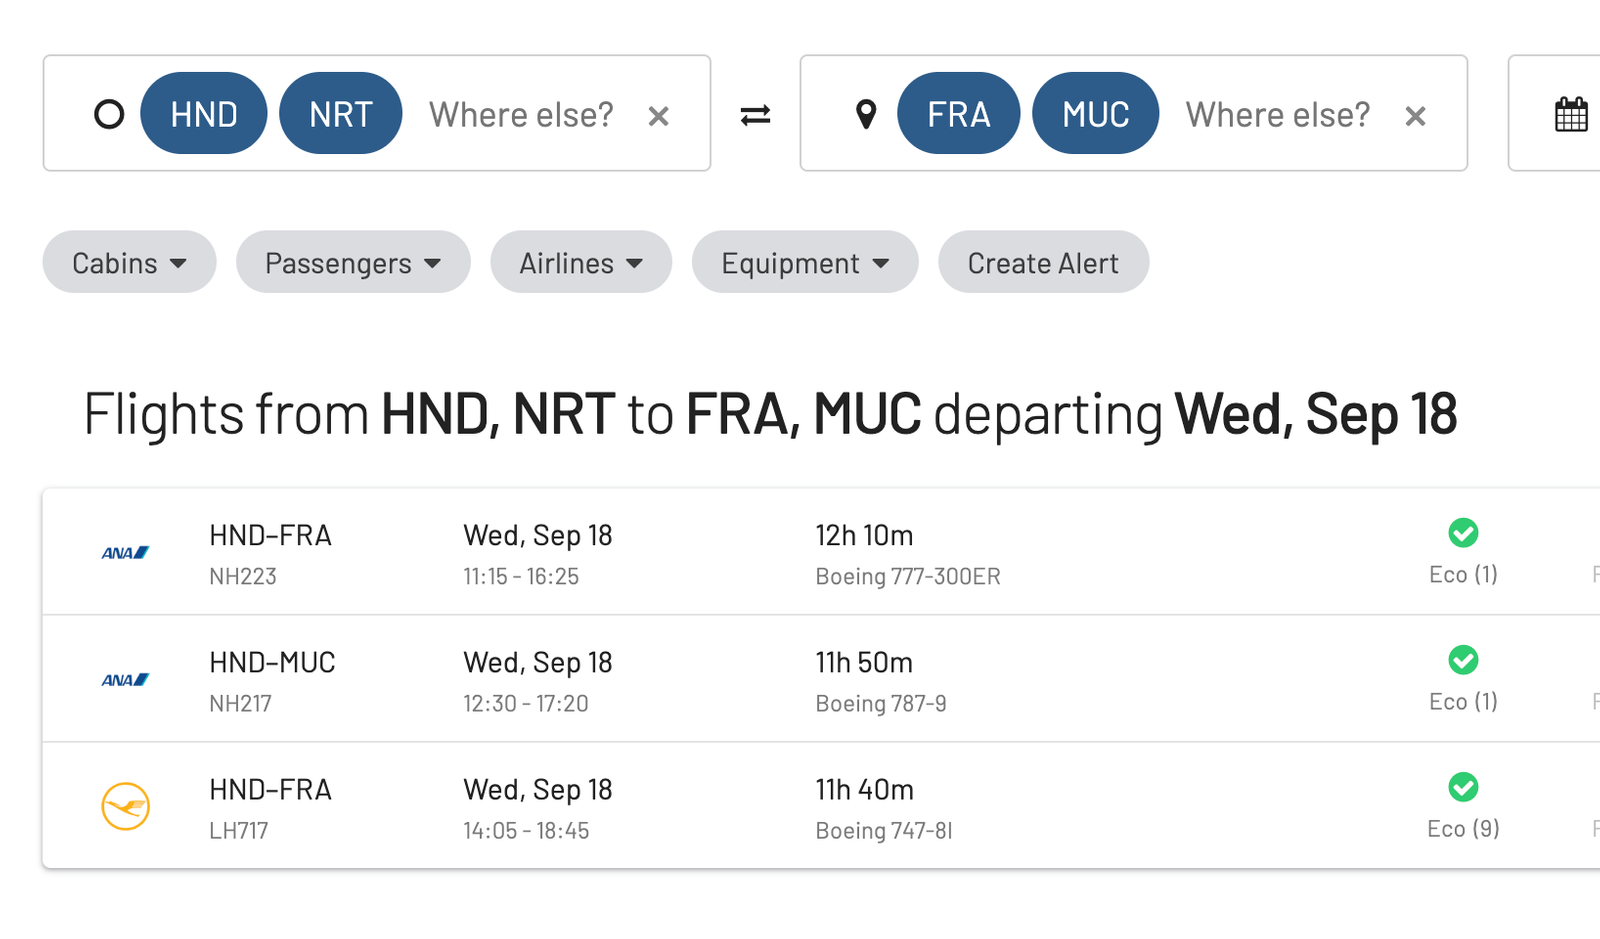This screenshot has height=939, width=1600.
Task: Clear origin airports with the X
Action: (x=658, y=116)
